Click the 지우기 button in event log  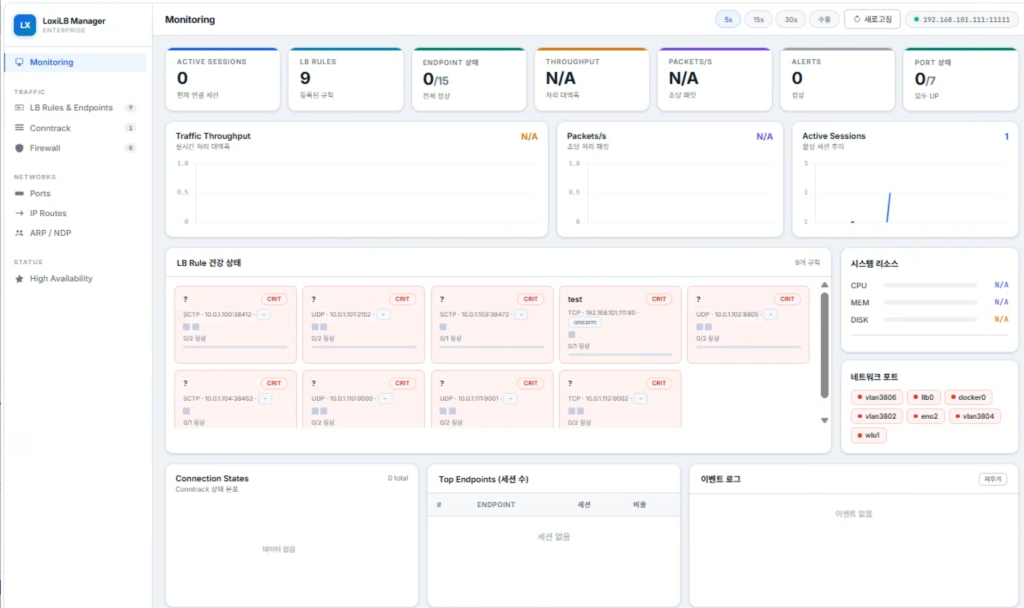pyautogui.click(x=993, y=479)
